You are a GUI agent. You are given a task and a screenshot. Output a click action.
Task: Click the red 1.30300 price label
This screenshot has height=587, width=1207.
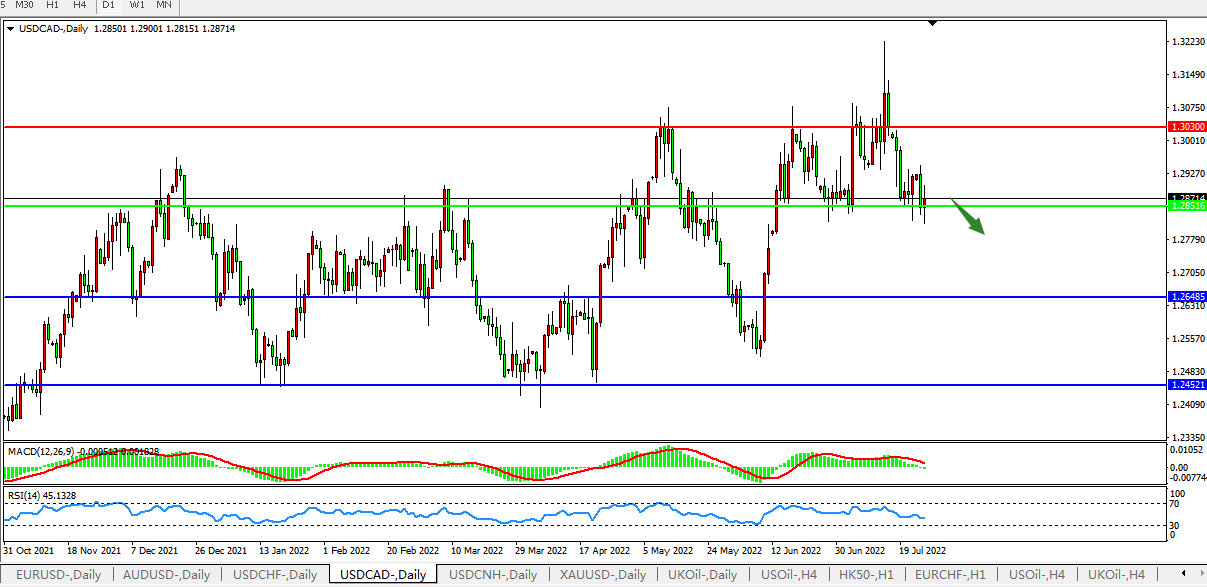point(1186,127)
